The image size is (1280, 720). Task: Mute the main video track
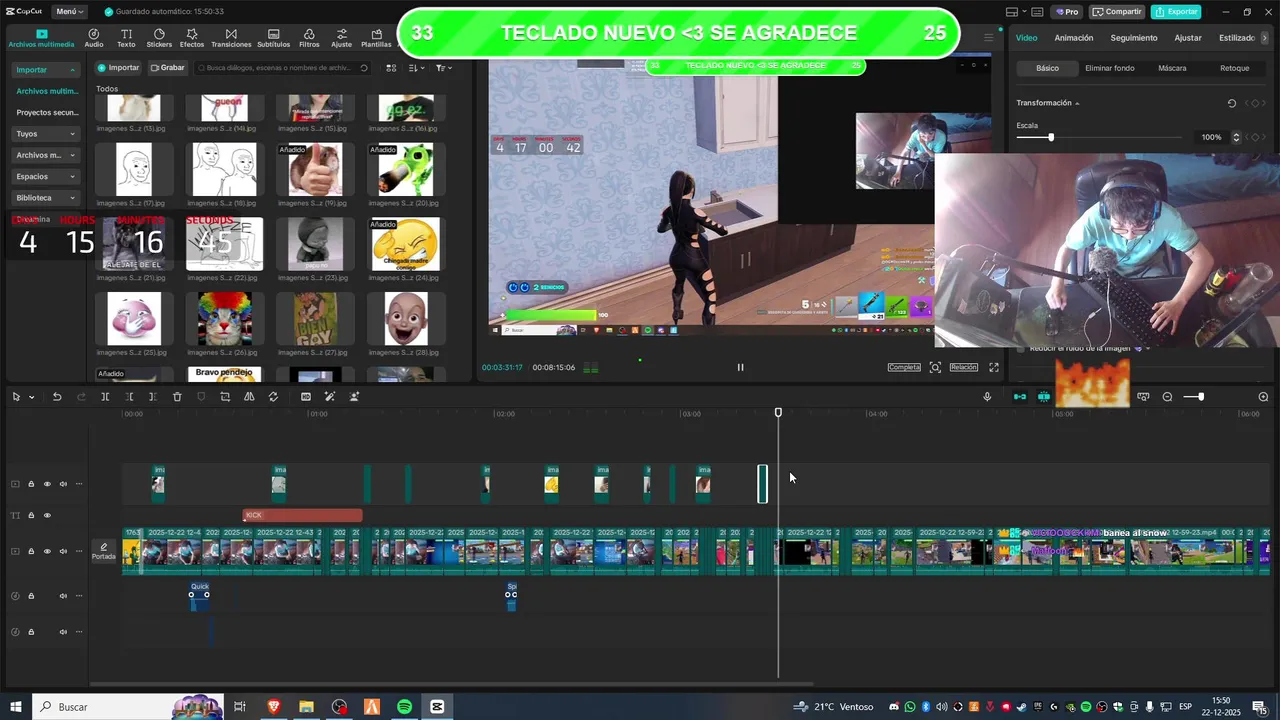coord(63,552)
